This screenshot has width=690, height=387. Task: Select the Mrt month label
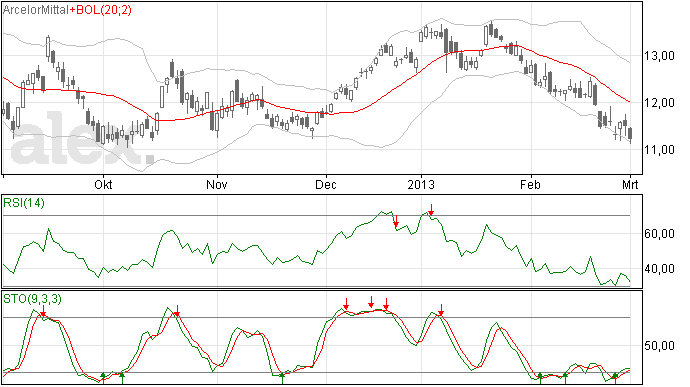click(630, 184)
